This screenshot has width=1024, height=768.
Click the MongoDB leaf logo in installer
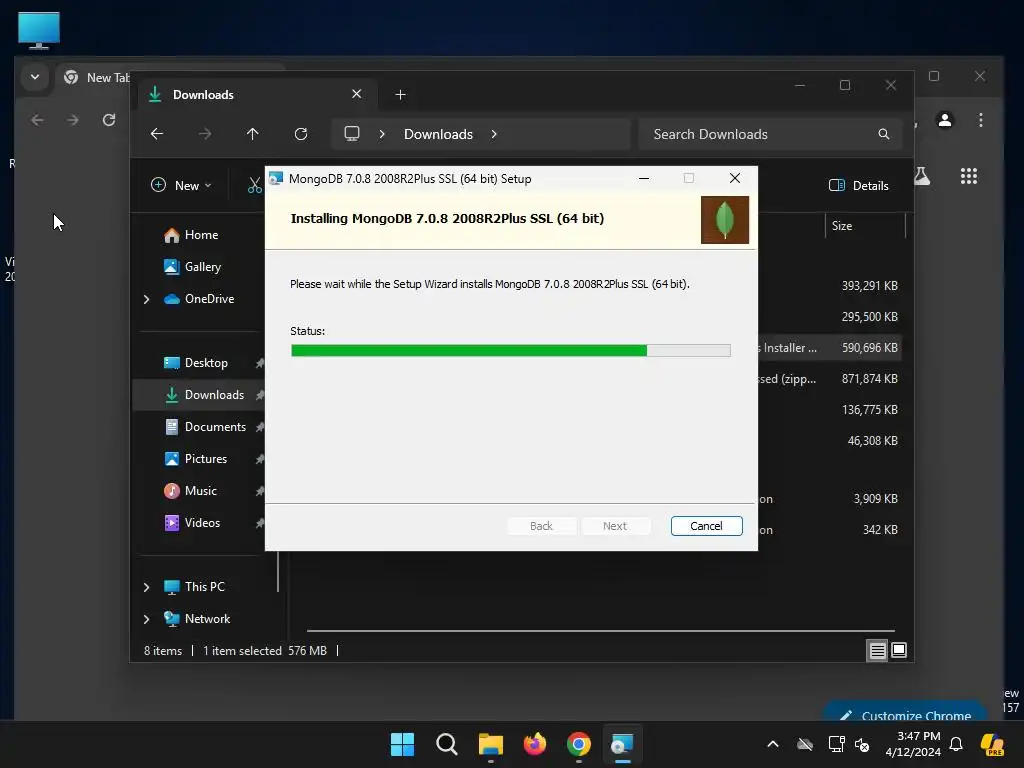[x=724, y=220]
